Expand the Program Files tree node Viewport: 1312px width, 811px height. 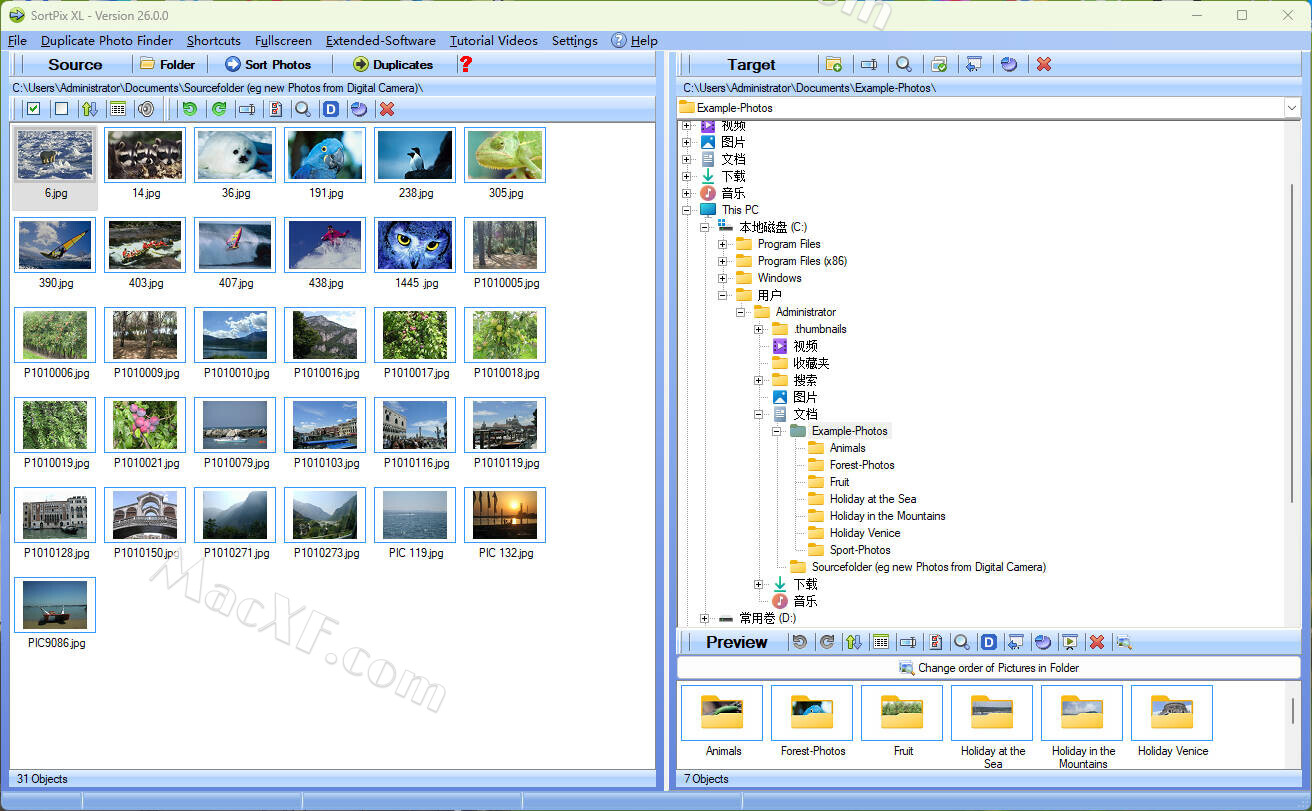pos(722,244)
